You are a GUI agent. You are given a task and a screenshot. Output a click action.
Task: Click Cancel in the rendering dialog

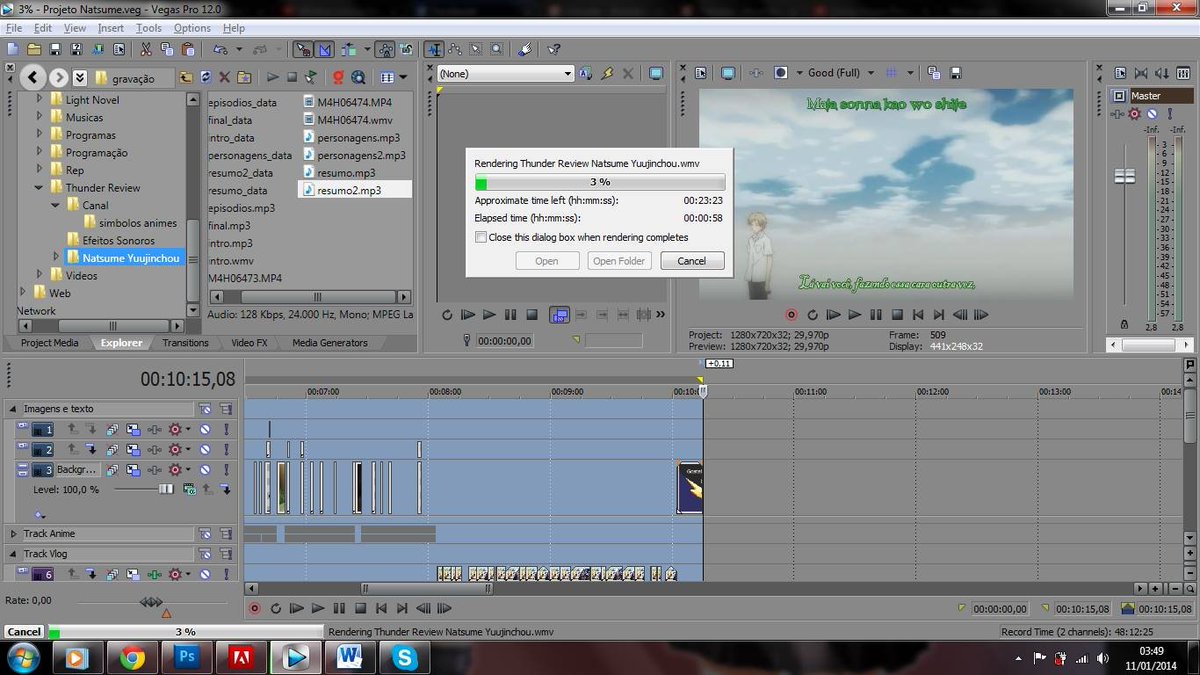pos(692,261)
